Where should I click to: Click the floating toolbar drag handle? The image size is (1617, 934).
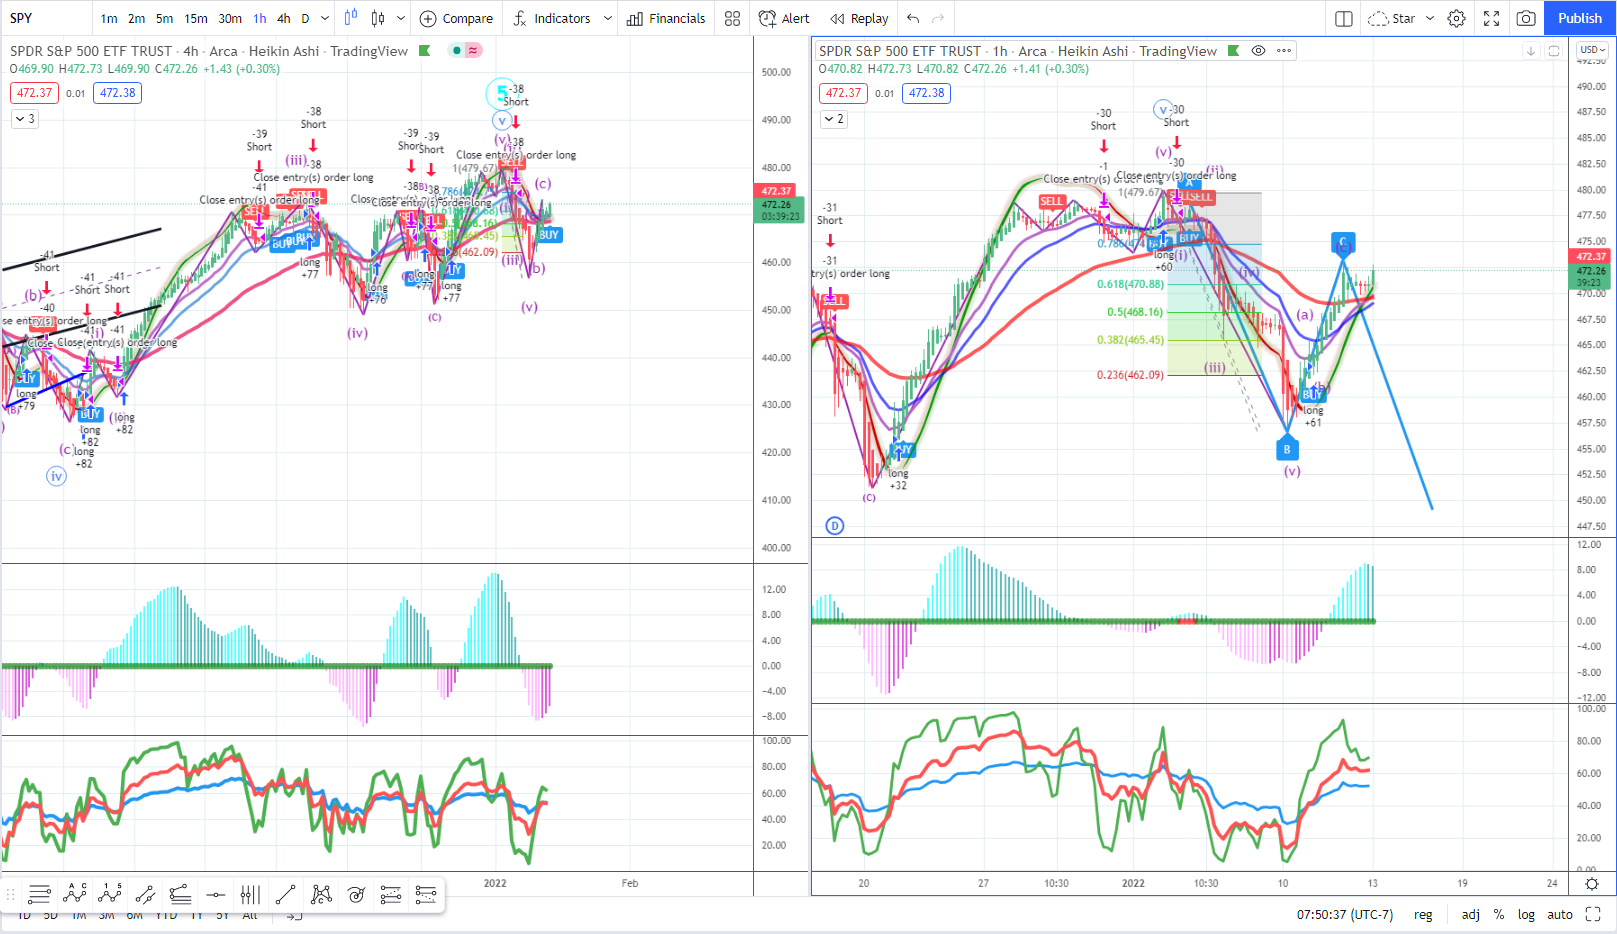coord(11,894)
